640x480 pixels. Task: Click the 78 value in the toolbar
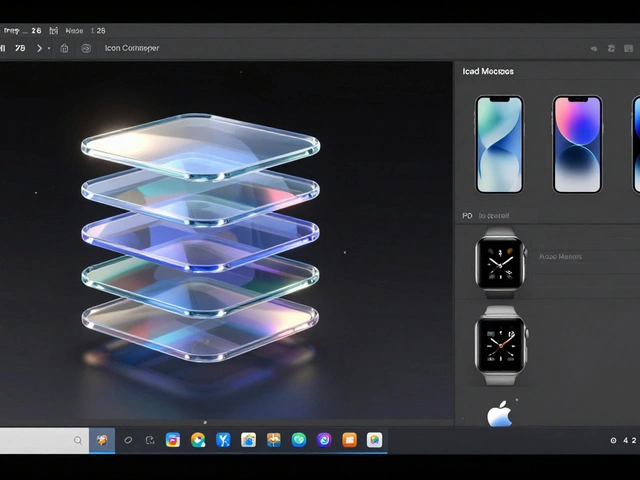pyautogui.click(x=20, y=48)
